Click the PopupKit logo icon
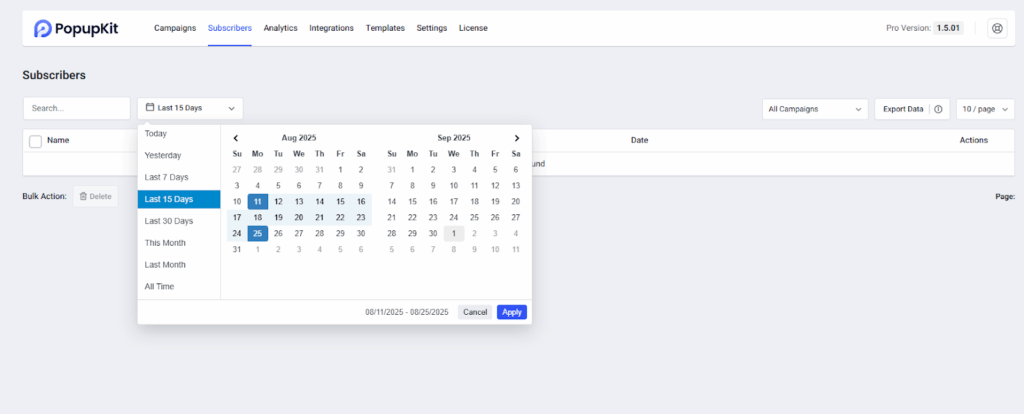 [x=42, y=29]
